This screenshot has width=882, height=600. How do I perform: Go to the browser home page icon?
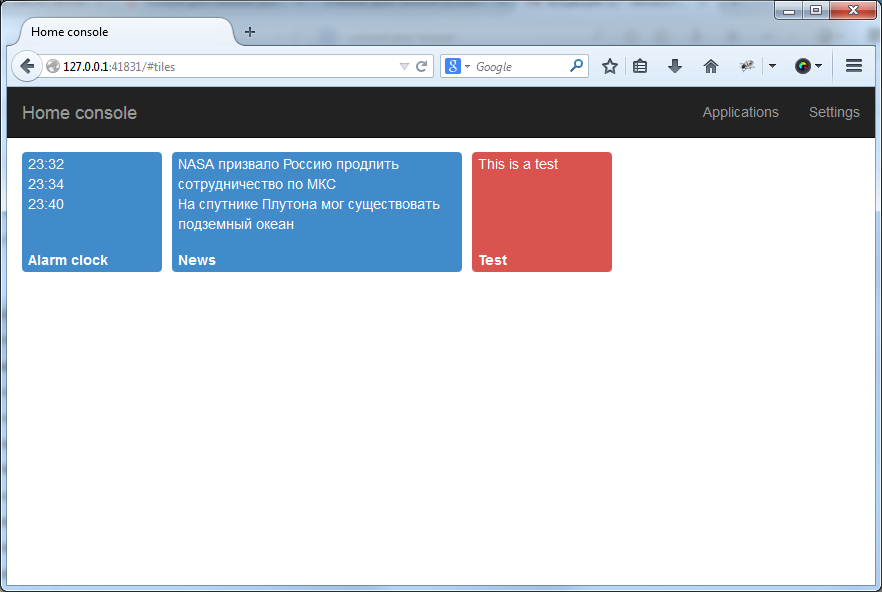coord(711,66)
